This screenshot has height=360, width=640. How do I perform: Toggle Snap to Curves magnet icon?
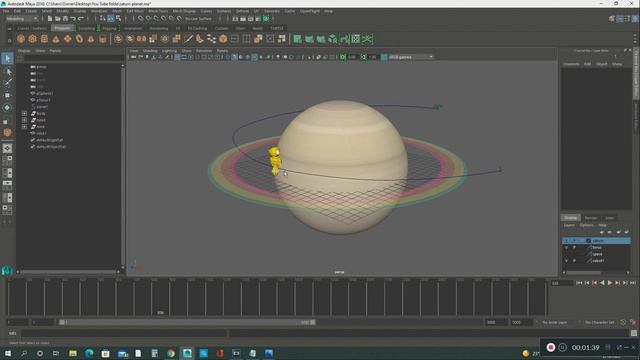pyautogui.click(x=149, y=19)
